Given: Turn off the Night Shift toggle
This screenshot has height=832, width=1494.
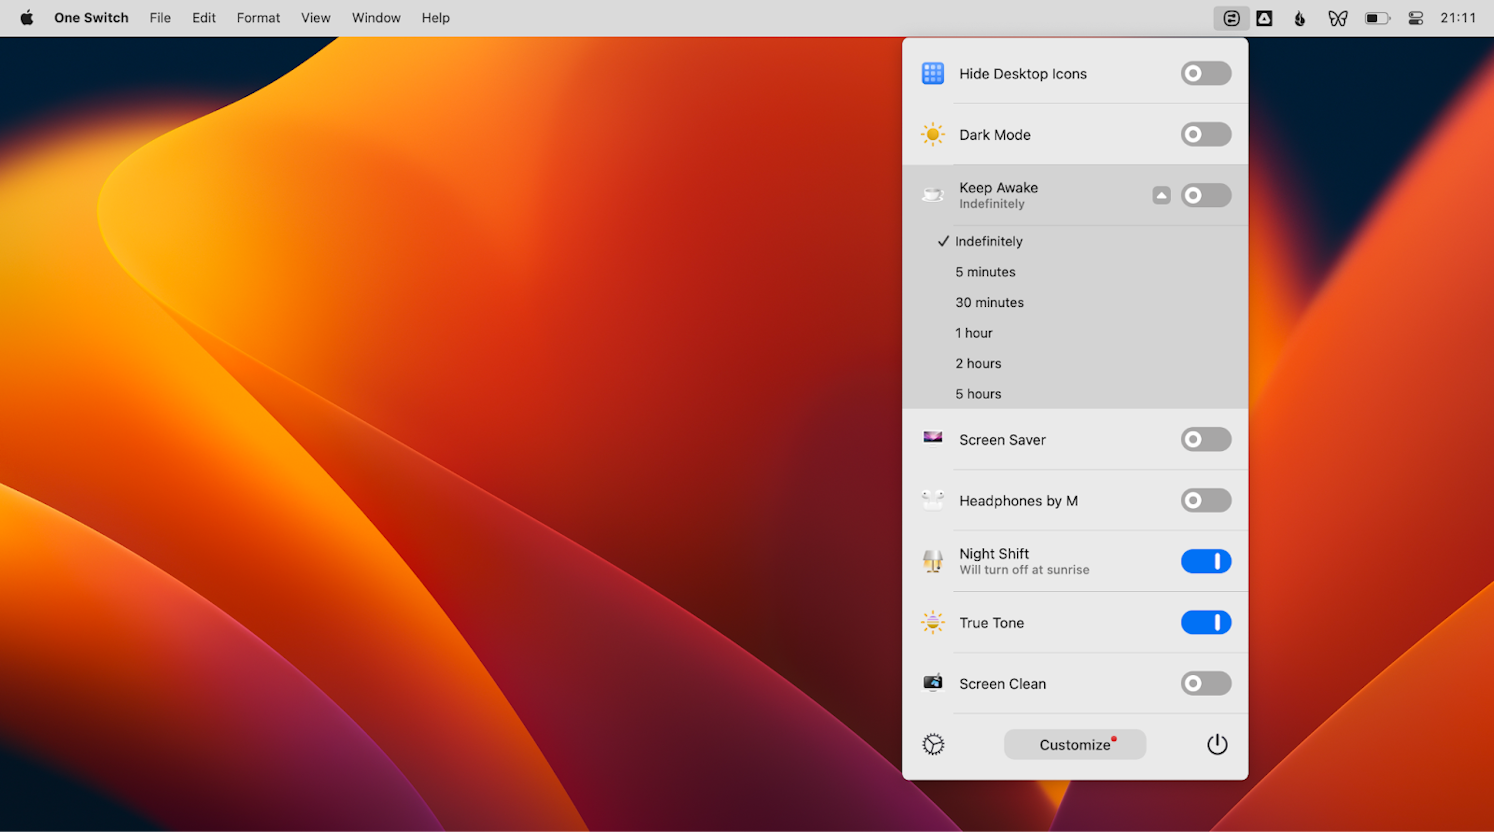Looking at the screenshot, I should [1205, 561].
